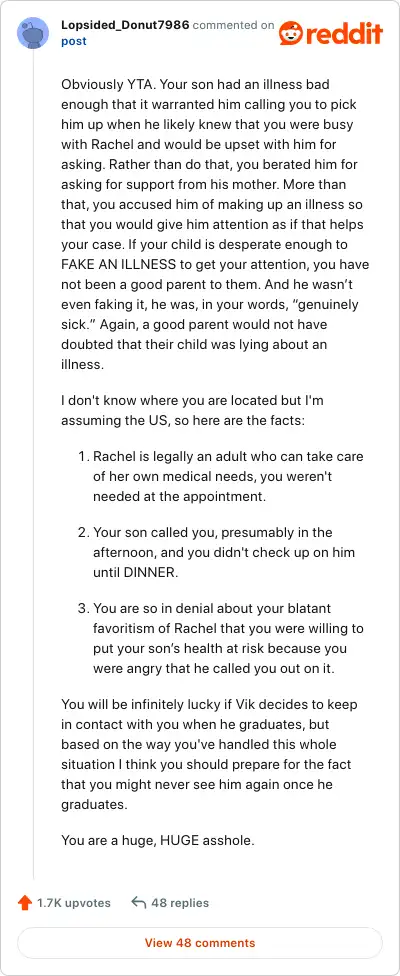Click the "Obviously YTA" opening paragraph
This screenshot has width=400, height=976.
click(215, 224)
